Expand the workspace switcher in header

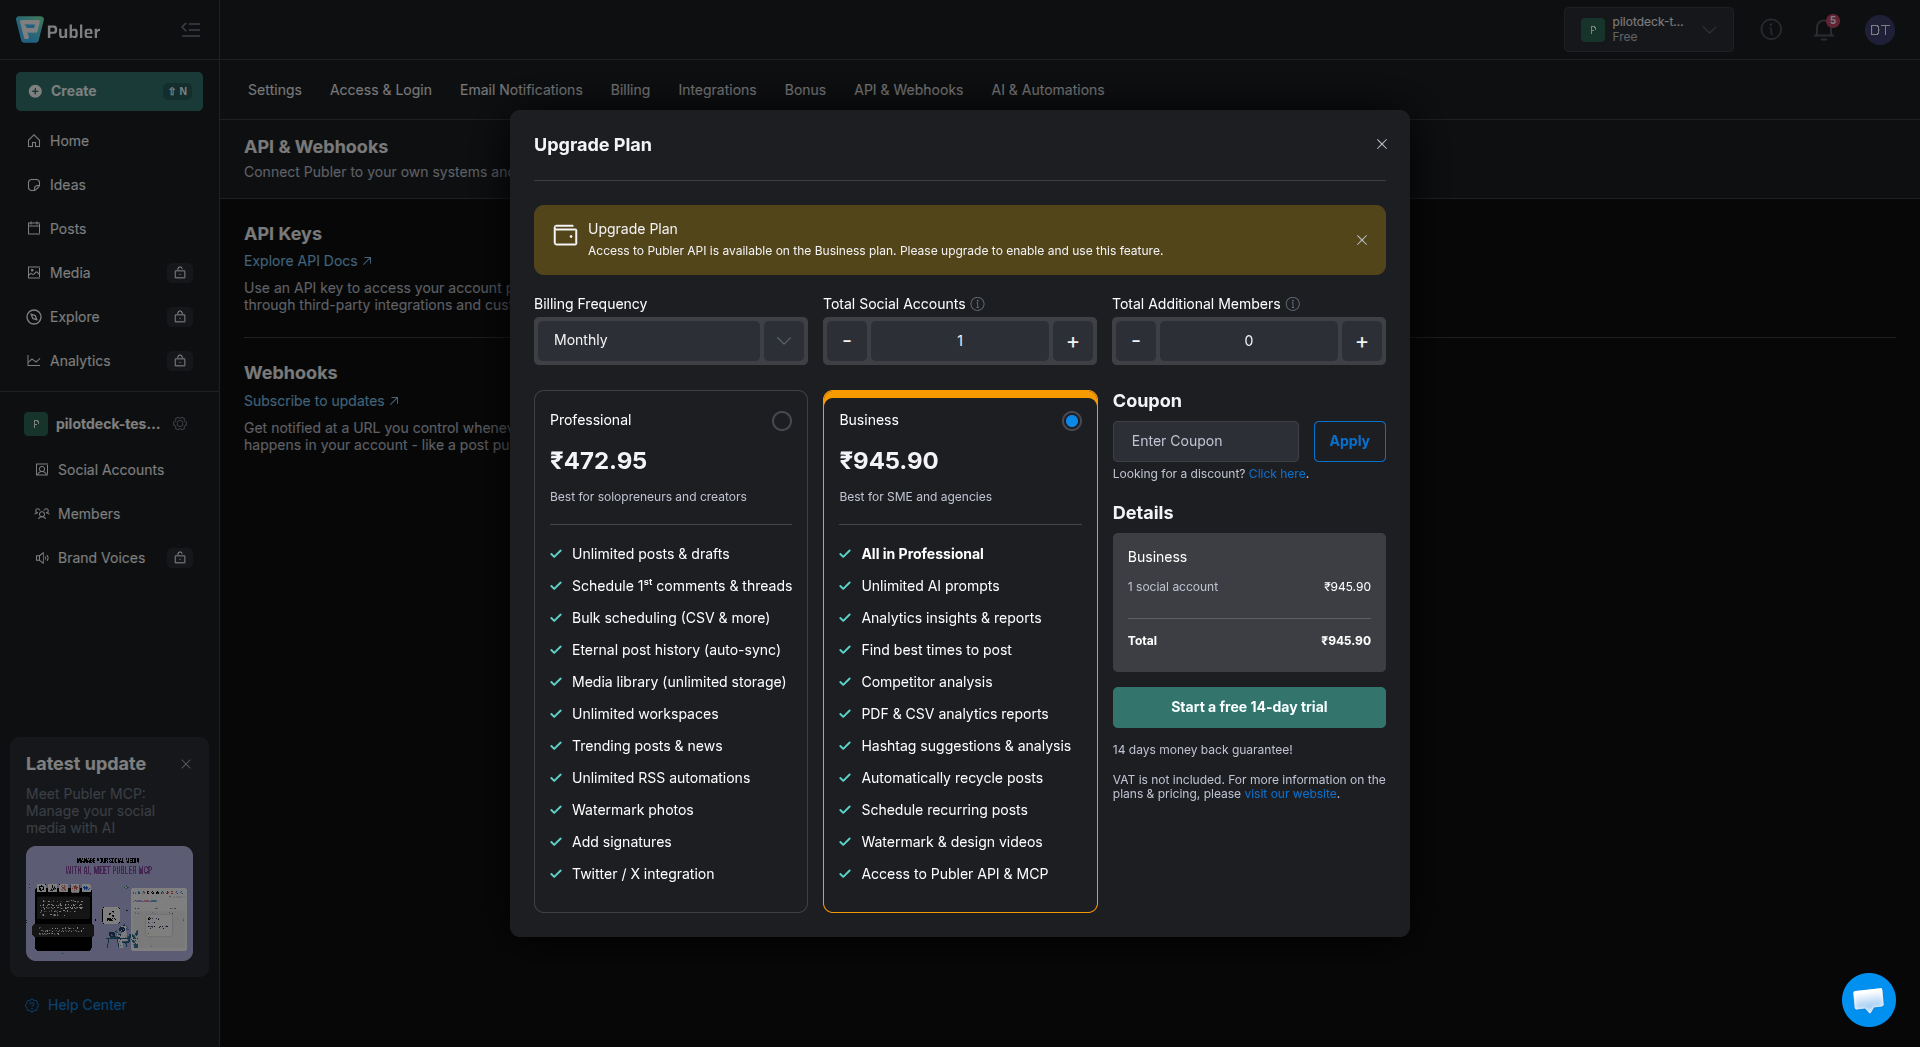click(1648, 30)
